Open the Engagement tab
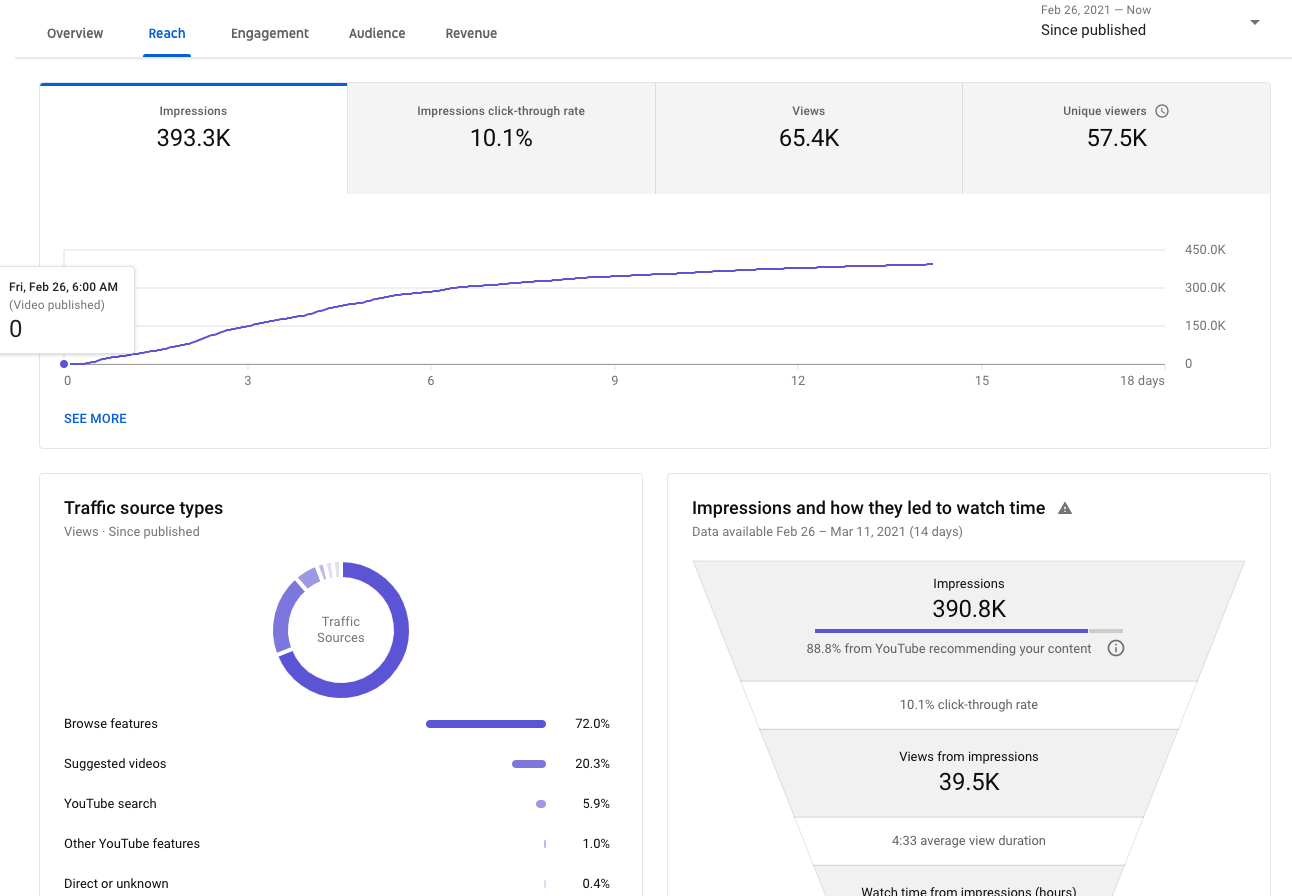This screenshot has height=896, width=1292. [x=270, y=33]
